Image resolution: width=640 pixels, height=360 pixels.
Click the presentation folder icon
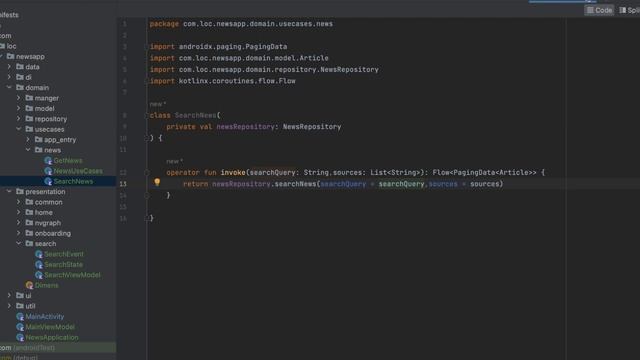tap(20, 191)
